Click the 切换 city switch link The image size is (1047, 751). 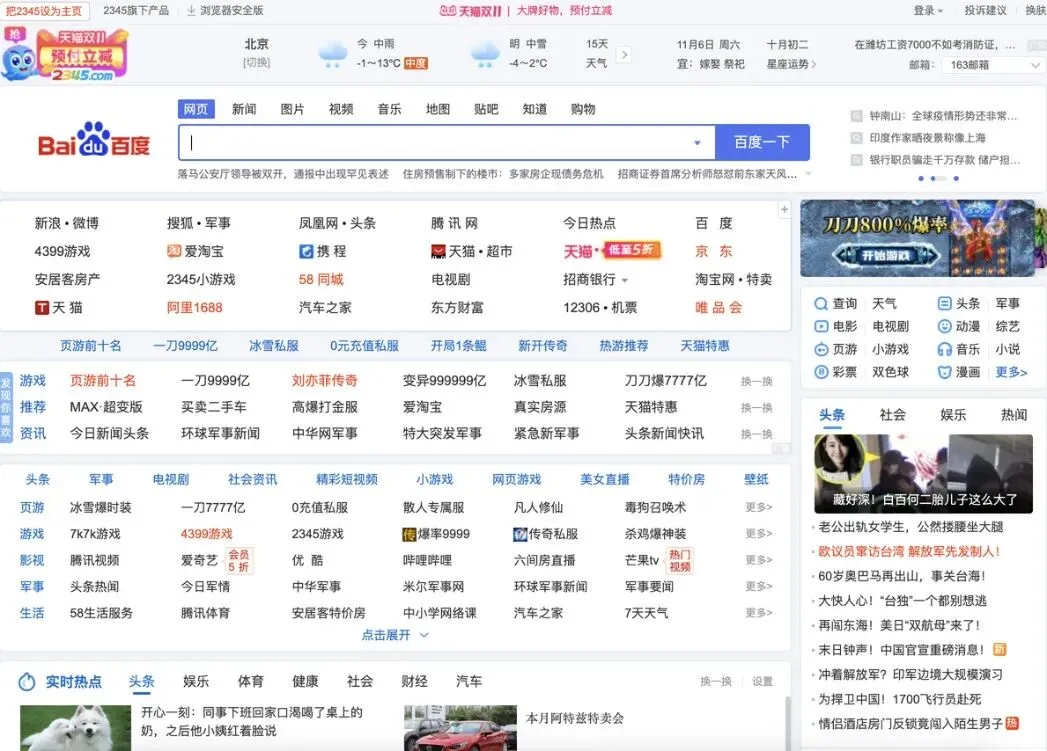tap(256, 63)
